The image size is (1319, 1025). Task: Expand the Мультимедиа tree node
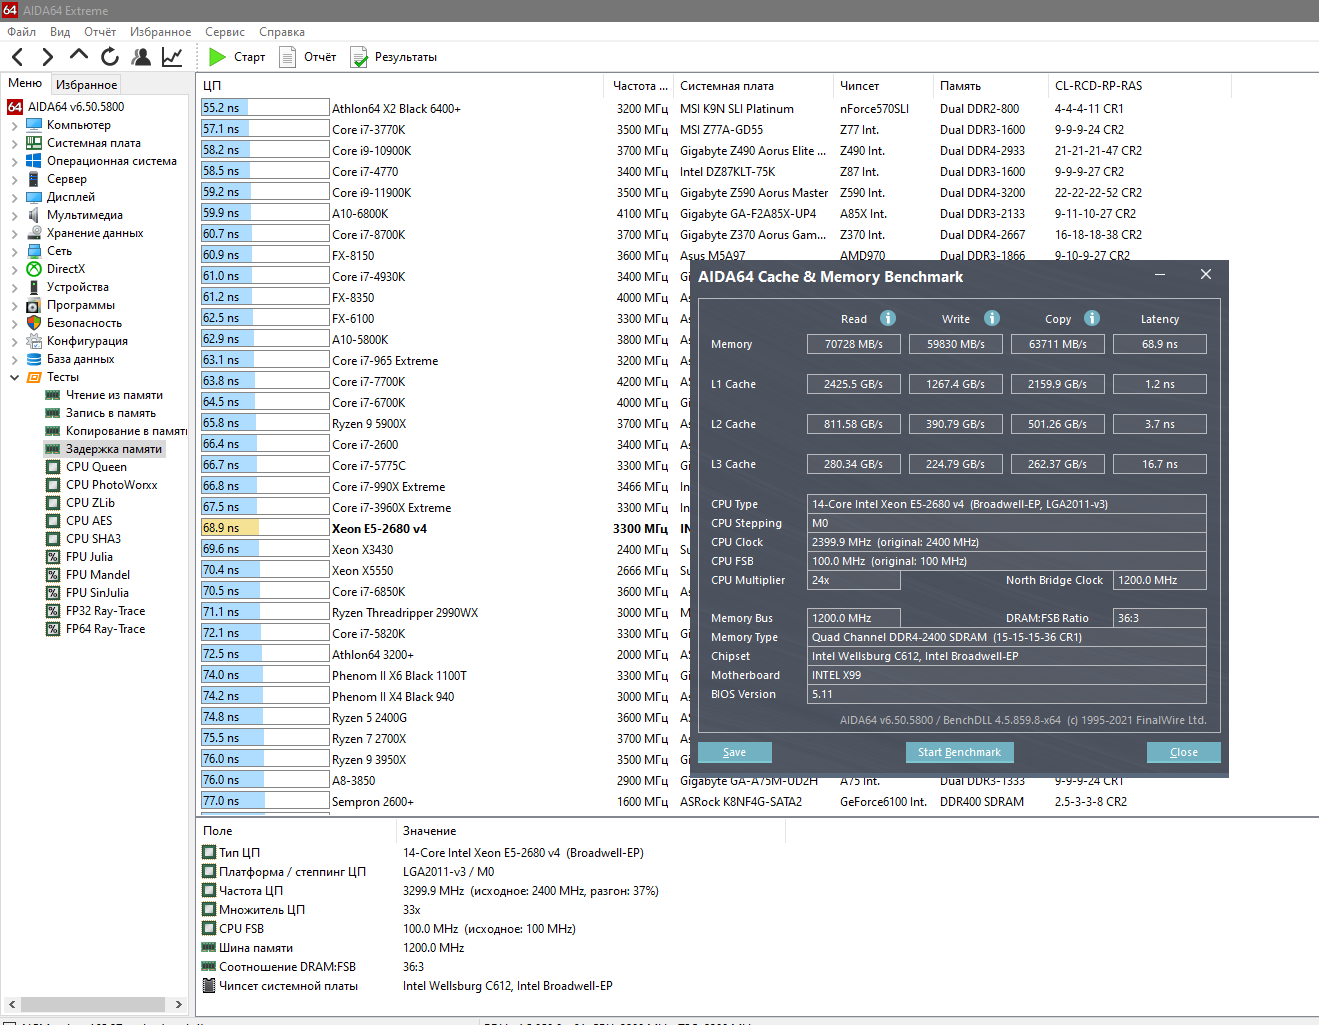point(14,215)
